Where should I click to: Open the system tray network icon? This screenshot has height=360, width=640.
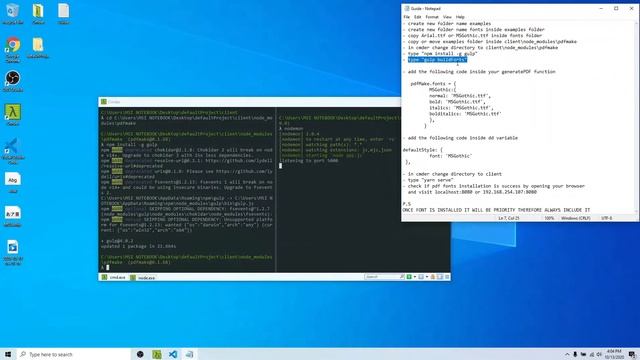point(591,354)
